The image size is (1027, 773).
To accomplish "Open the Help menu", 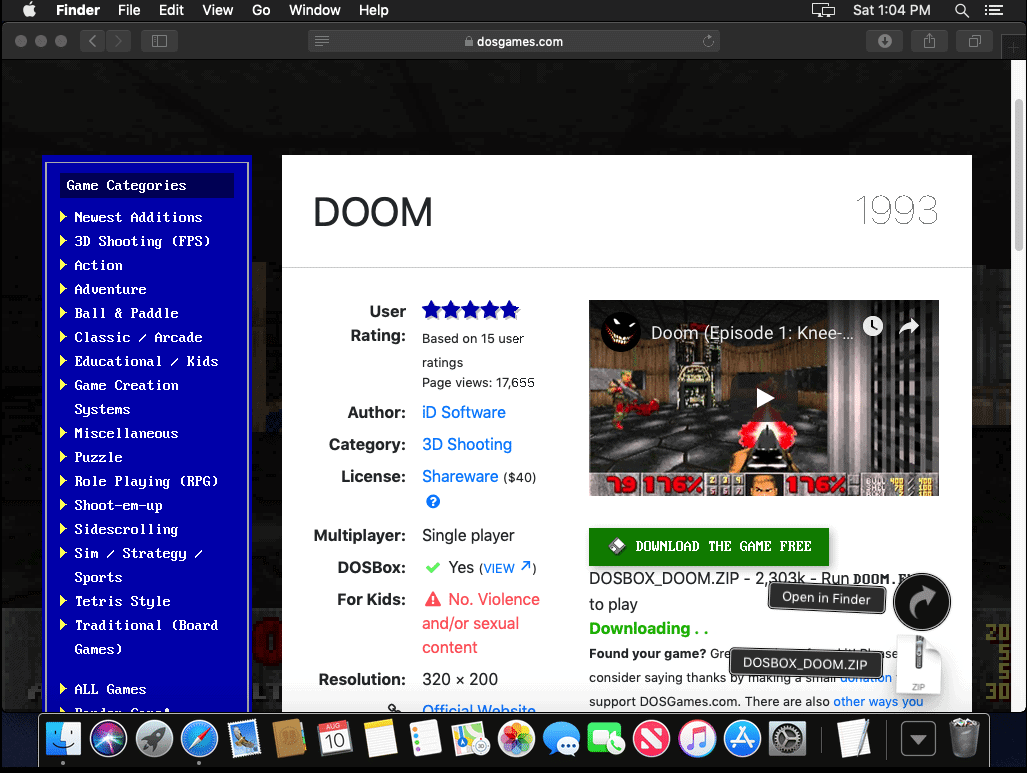I will pos(373,10).
